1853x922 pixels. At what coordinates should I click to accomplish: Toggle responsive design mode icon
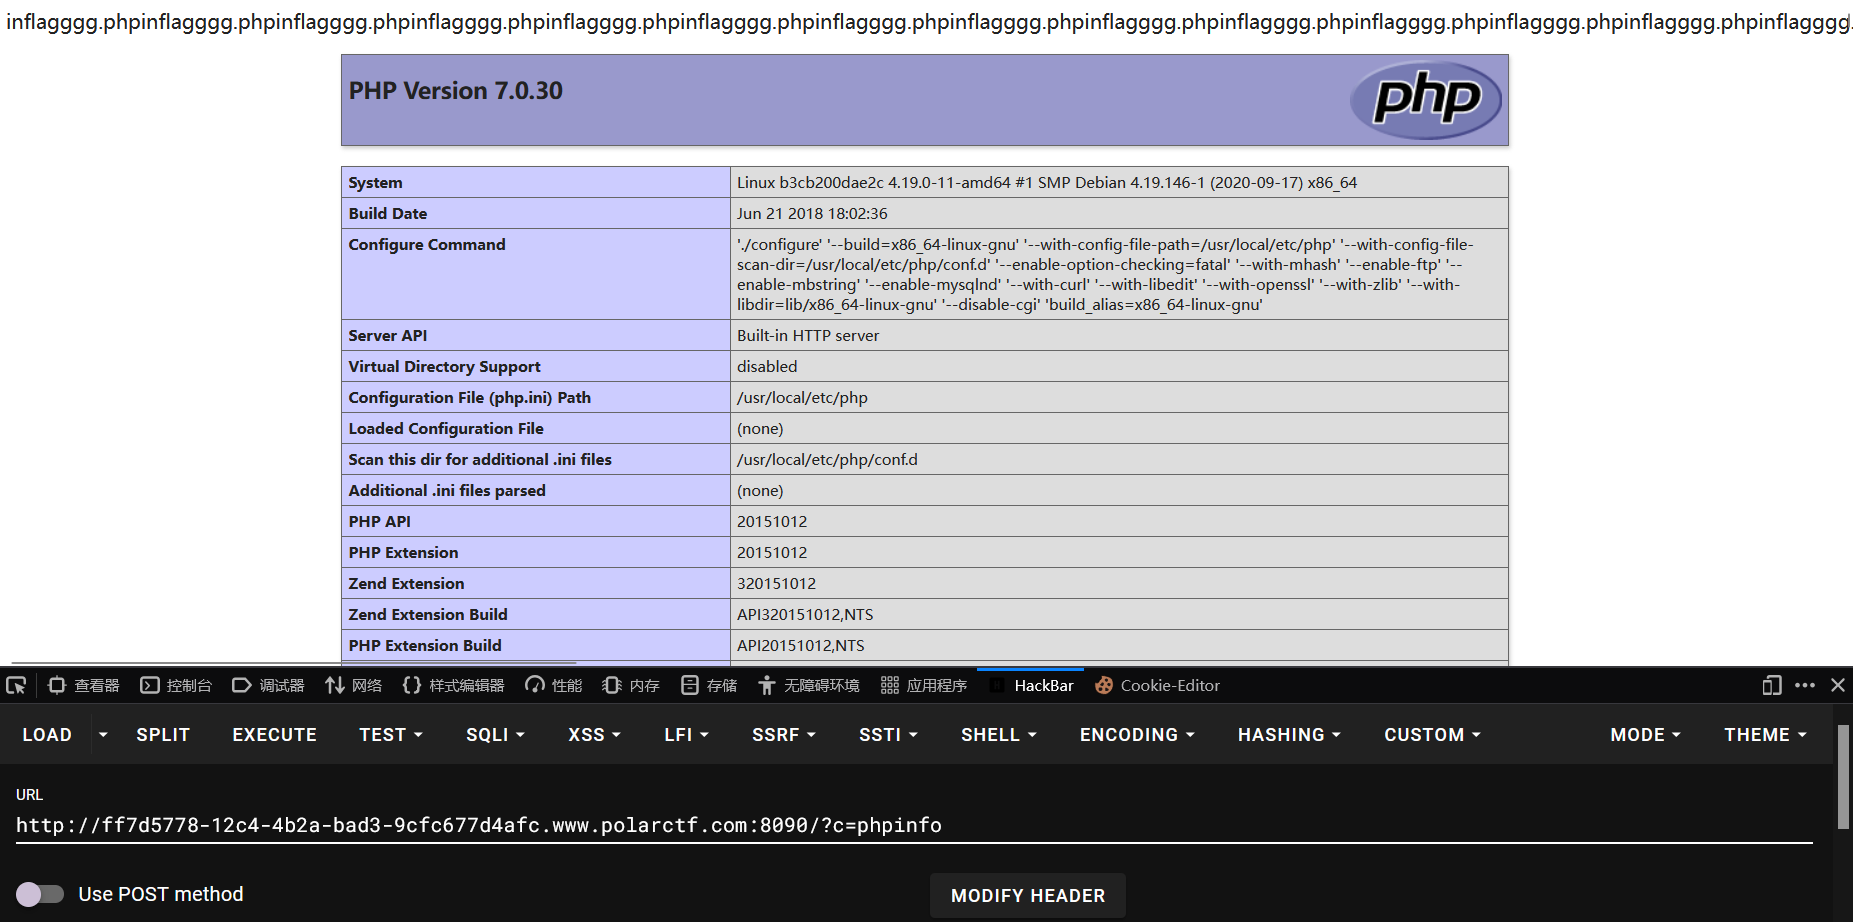coord(1772,686)
